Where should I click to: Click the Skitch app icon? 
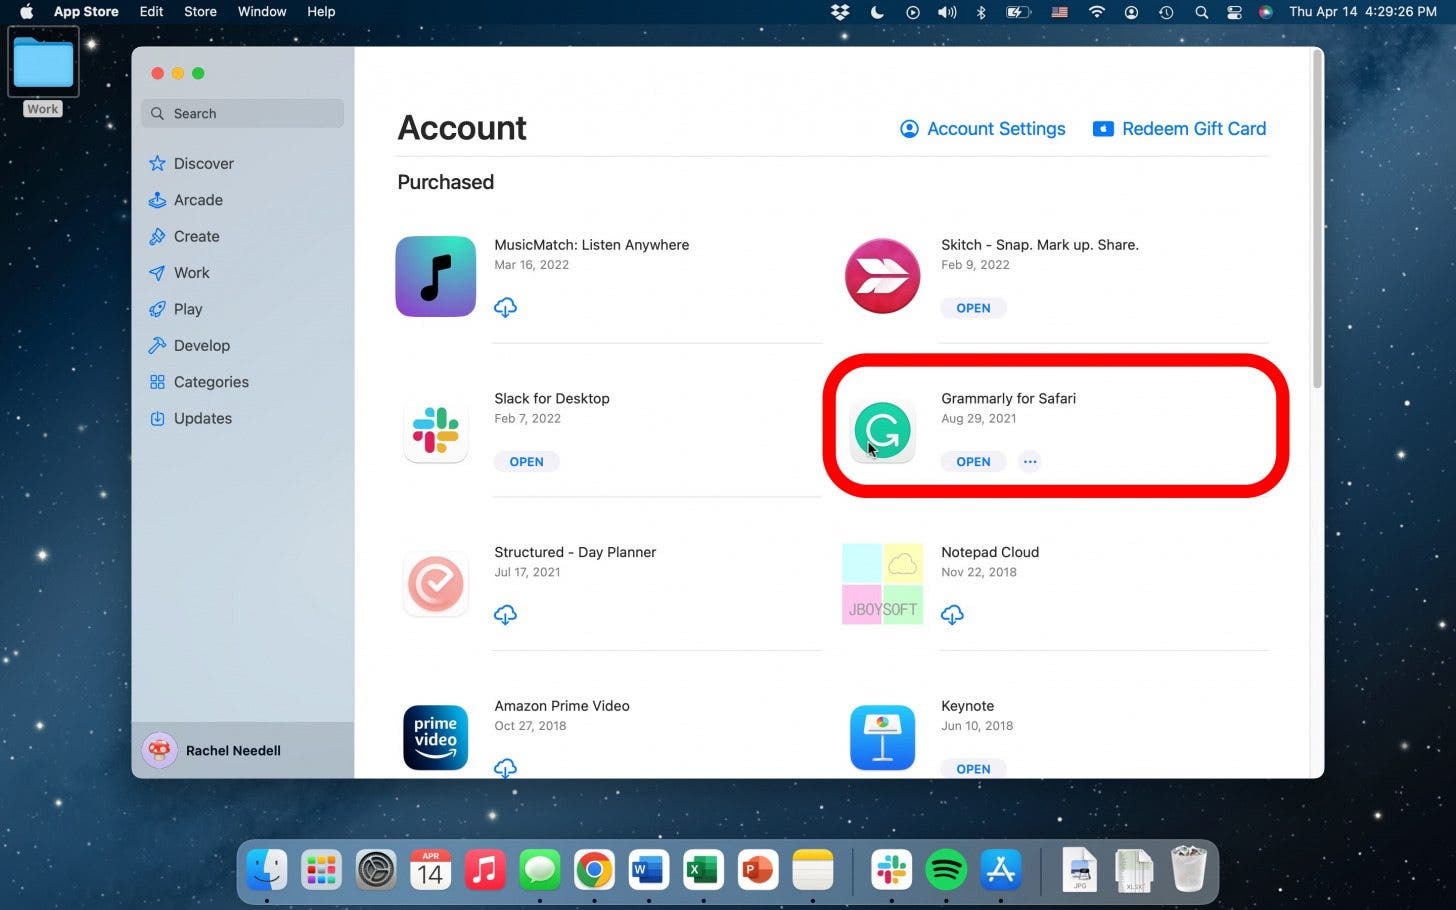coord(882,277)
